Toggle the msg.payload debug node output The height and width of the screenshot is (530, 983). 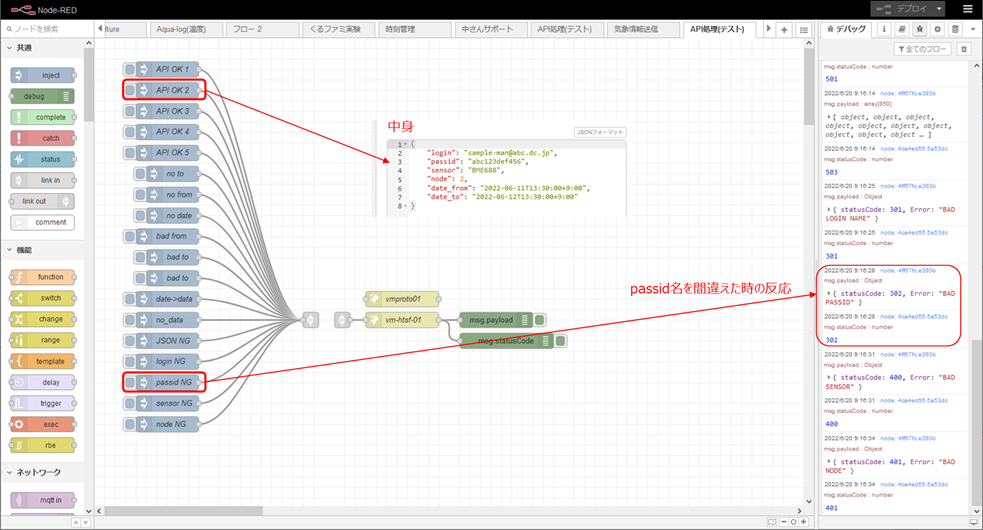539,320
